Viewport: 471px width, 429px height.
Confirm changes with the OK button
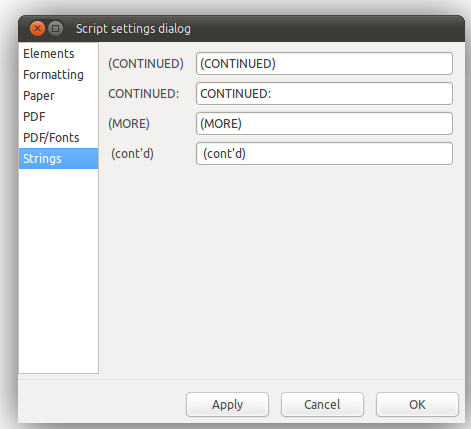point(417,405)
